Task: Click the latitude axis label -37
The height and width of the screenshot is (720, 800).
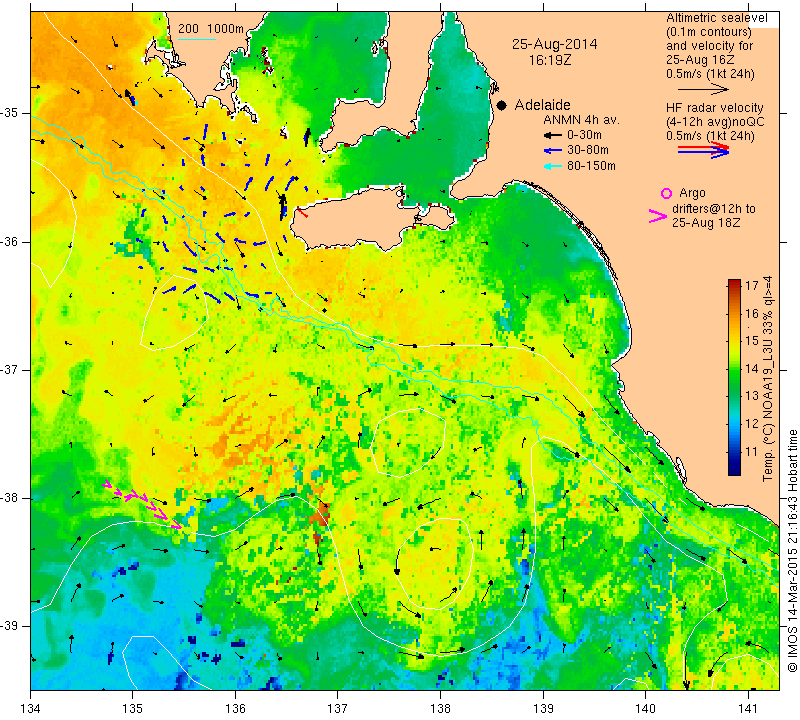Action: (x=11, y=369)
